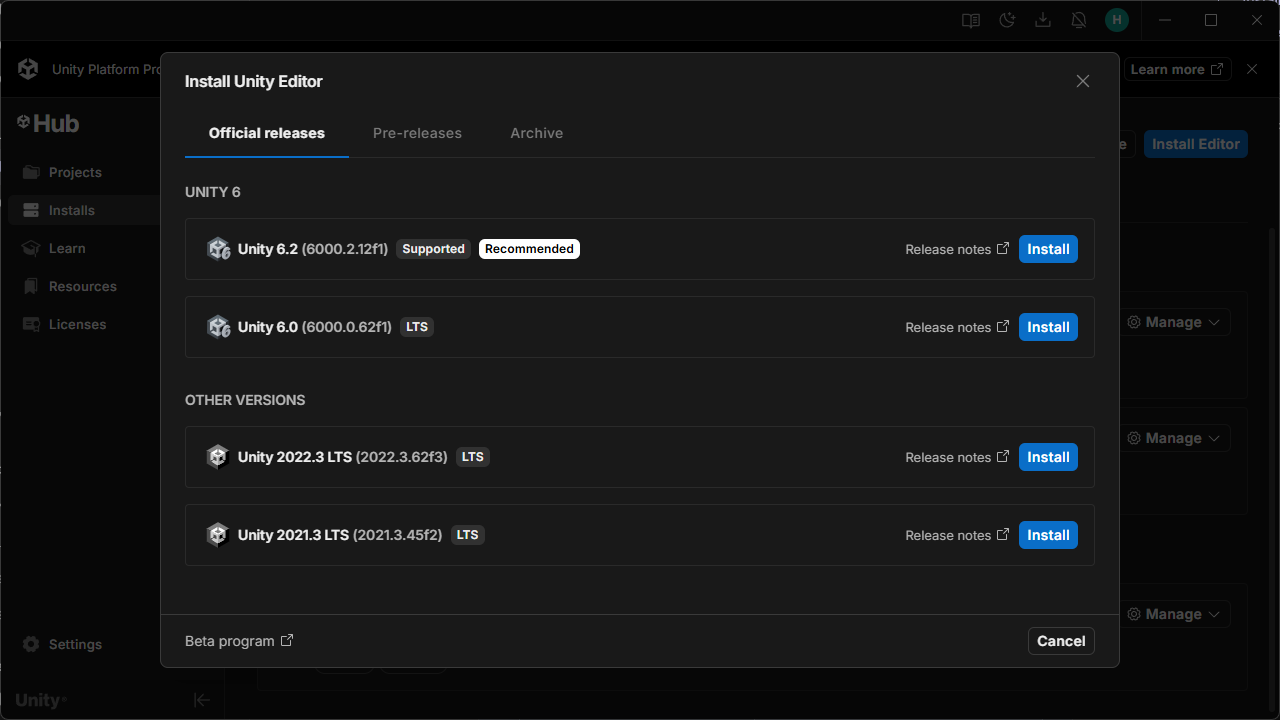Open the book icon in title bar

pos(970,20)
